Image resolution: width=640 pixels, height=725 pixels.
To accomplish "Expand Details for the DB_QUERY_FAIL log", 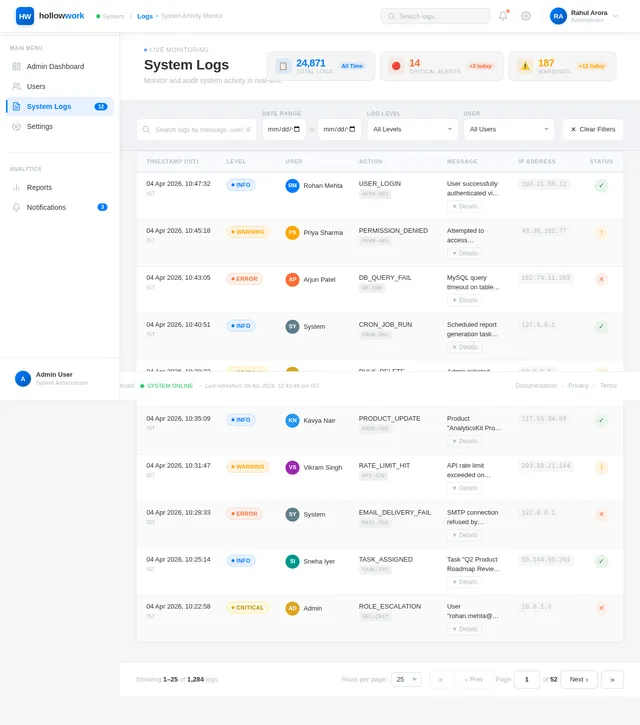I will (464, 301).
